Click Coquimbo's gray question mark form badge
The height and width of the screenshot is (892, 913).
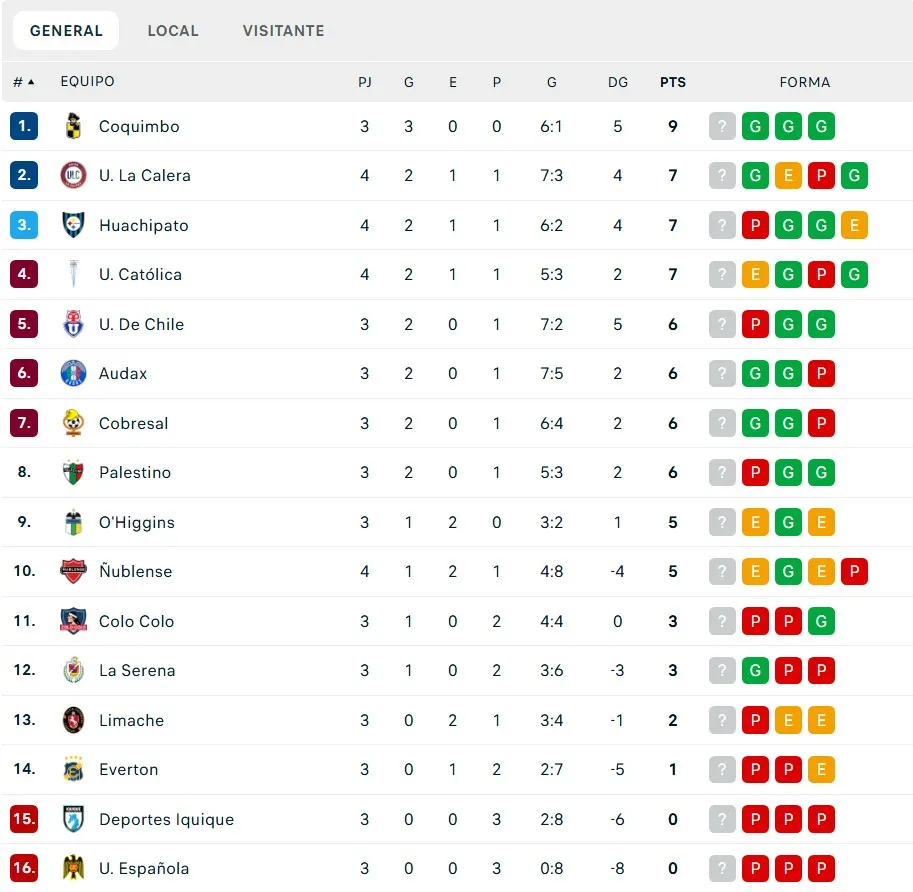pyautogui.click(x=722, y=126)
